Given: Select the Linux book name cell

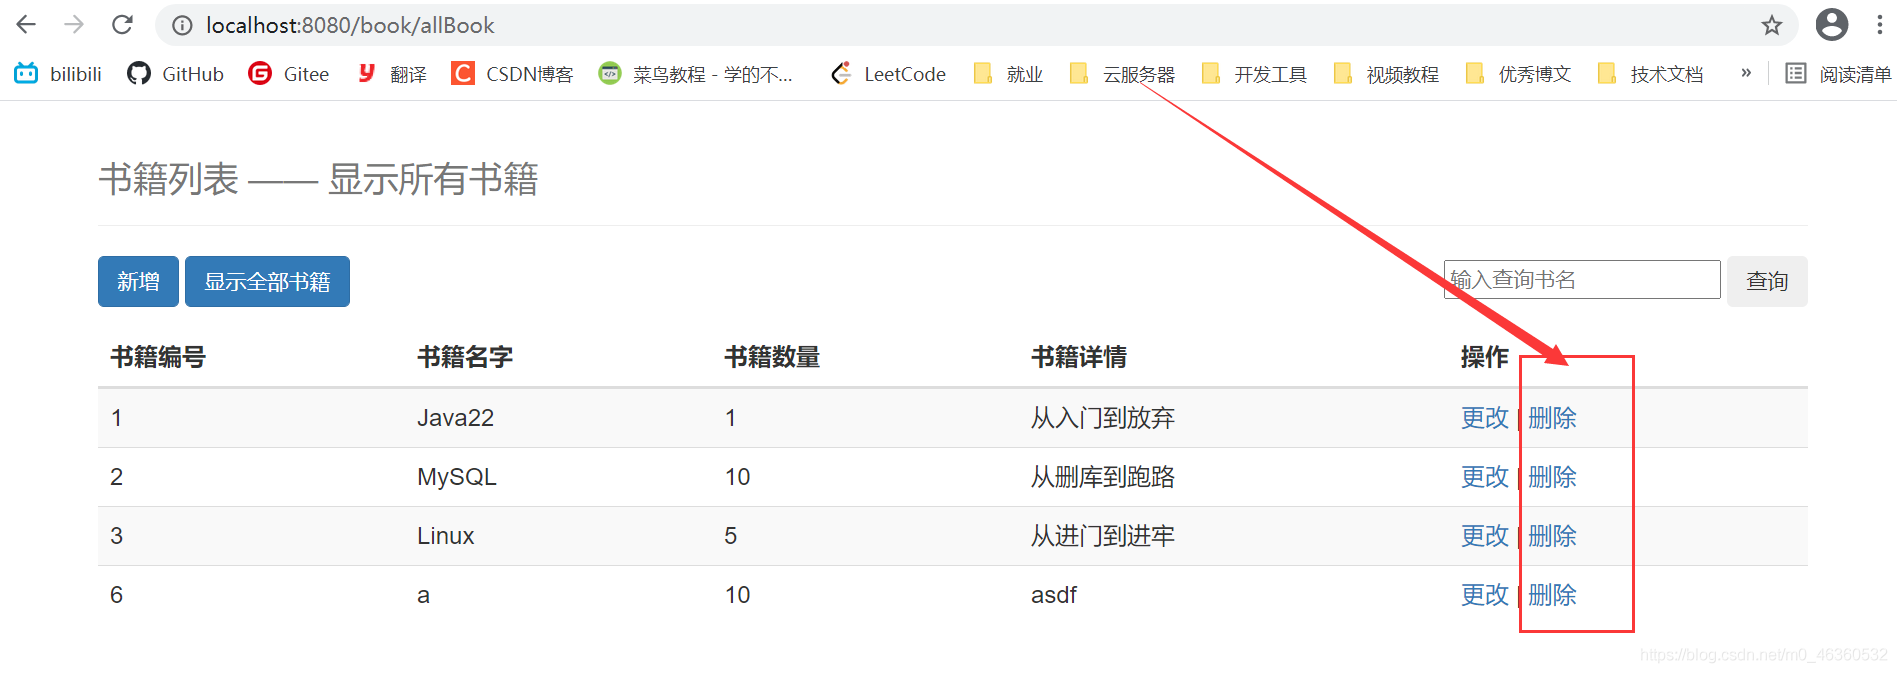Looking at the screenshot, I should click(445, 536).
